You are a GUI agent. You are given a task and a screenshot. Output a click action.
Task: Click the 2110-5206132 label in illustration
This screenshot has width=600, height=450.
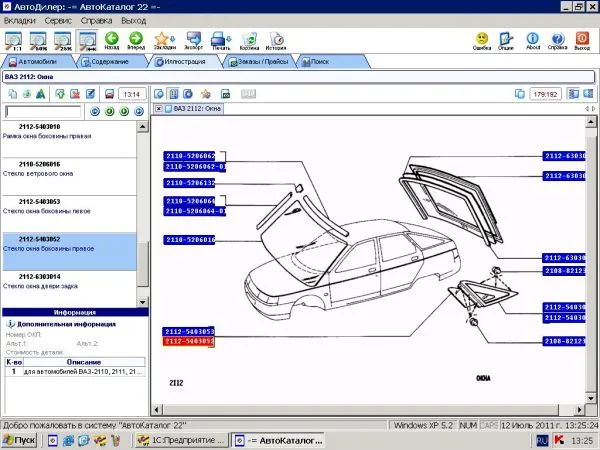click(x=189, y=183)
